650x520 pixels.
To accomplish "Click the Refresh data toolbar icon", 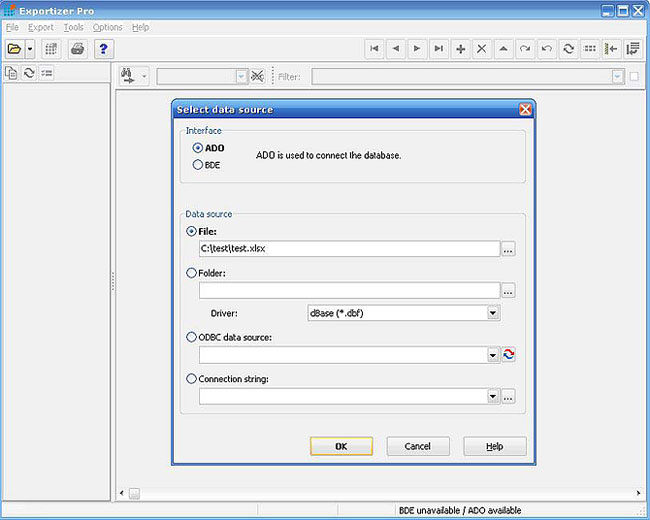I will [568, 48].
